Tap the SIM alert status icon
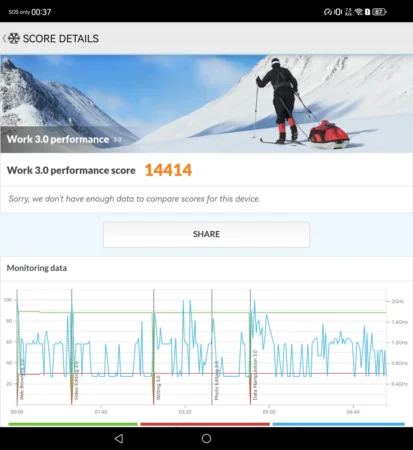Viewport: 413px width, 450px height. click(367, 12)
